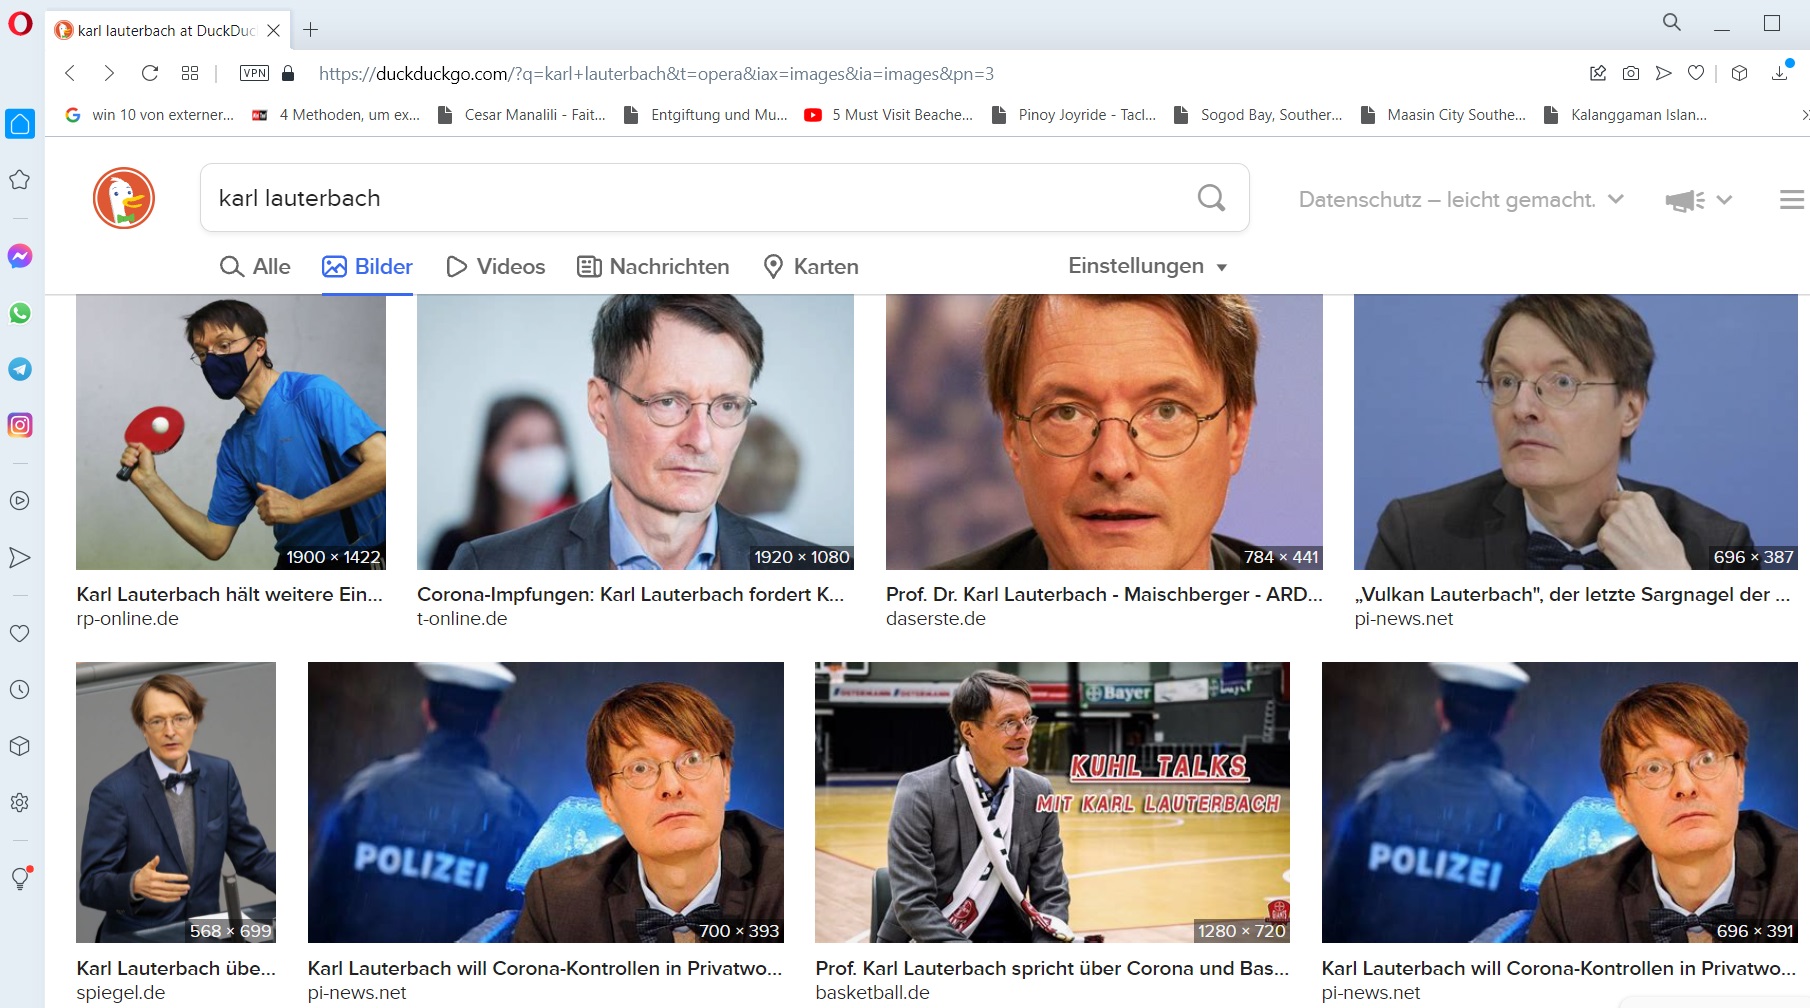
Task: Open browser history clock icon
Action: (20, 690)
